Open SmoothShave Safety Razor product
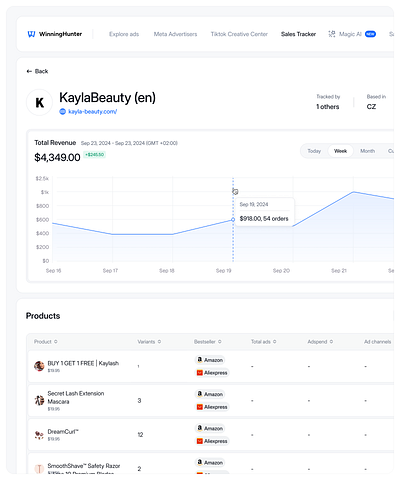 (84, 466)
